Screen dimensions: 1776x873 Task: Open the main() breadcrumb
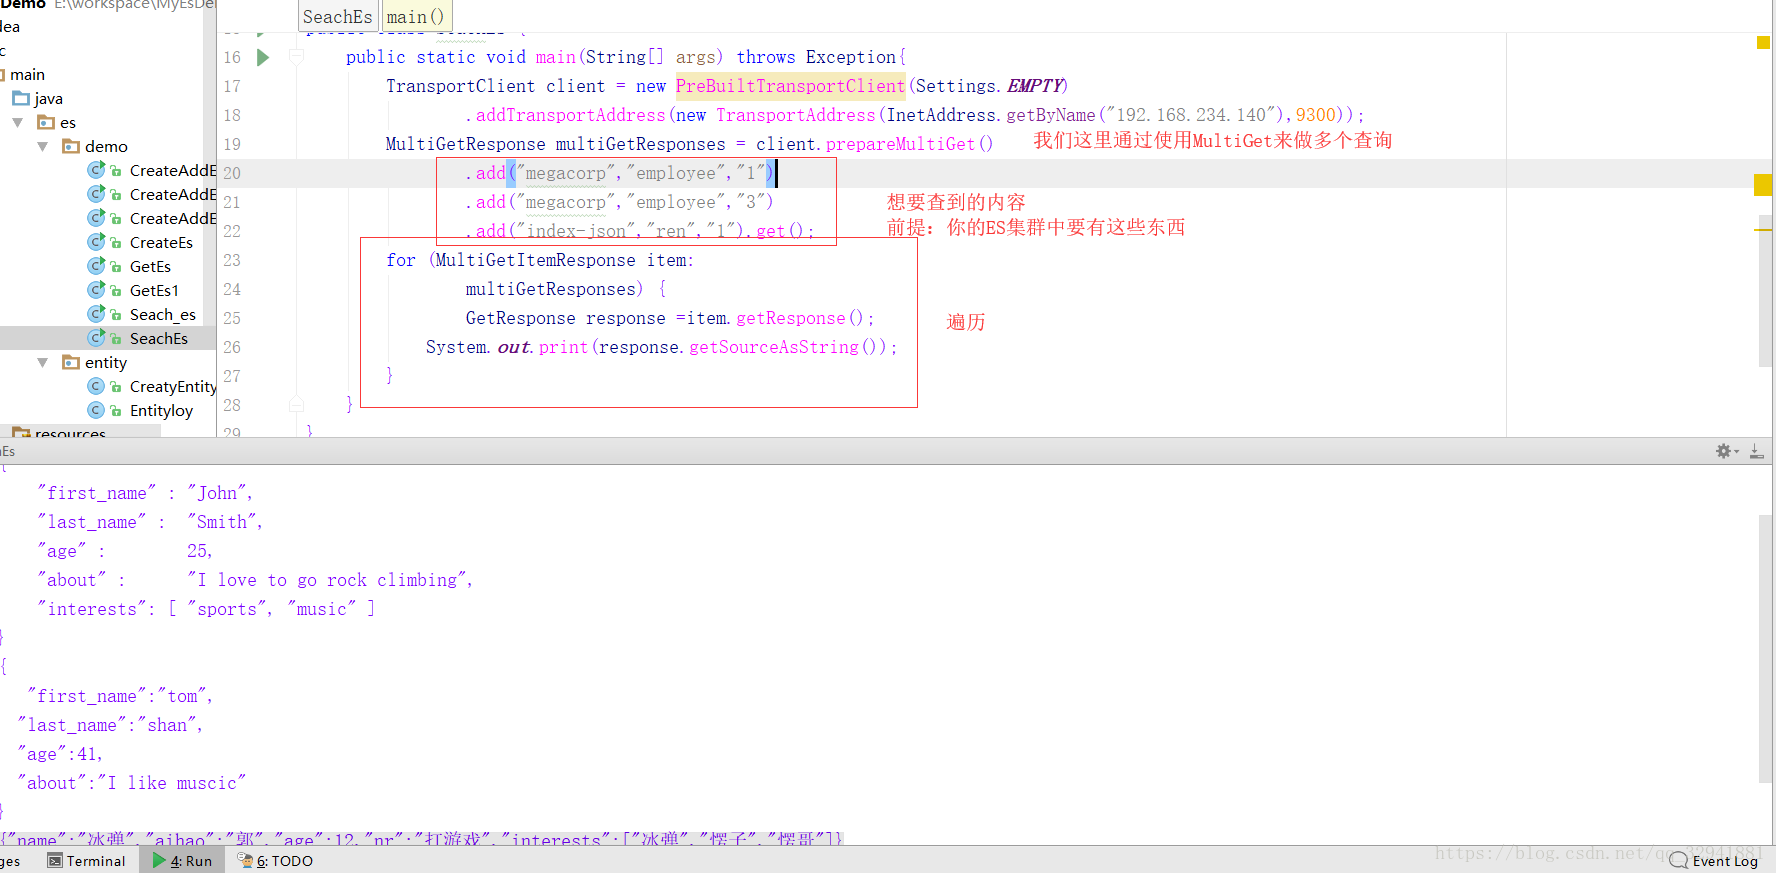(415, 17)
